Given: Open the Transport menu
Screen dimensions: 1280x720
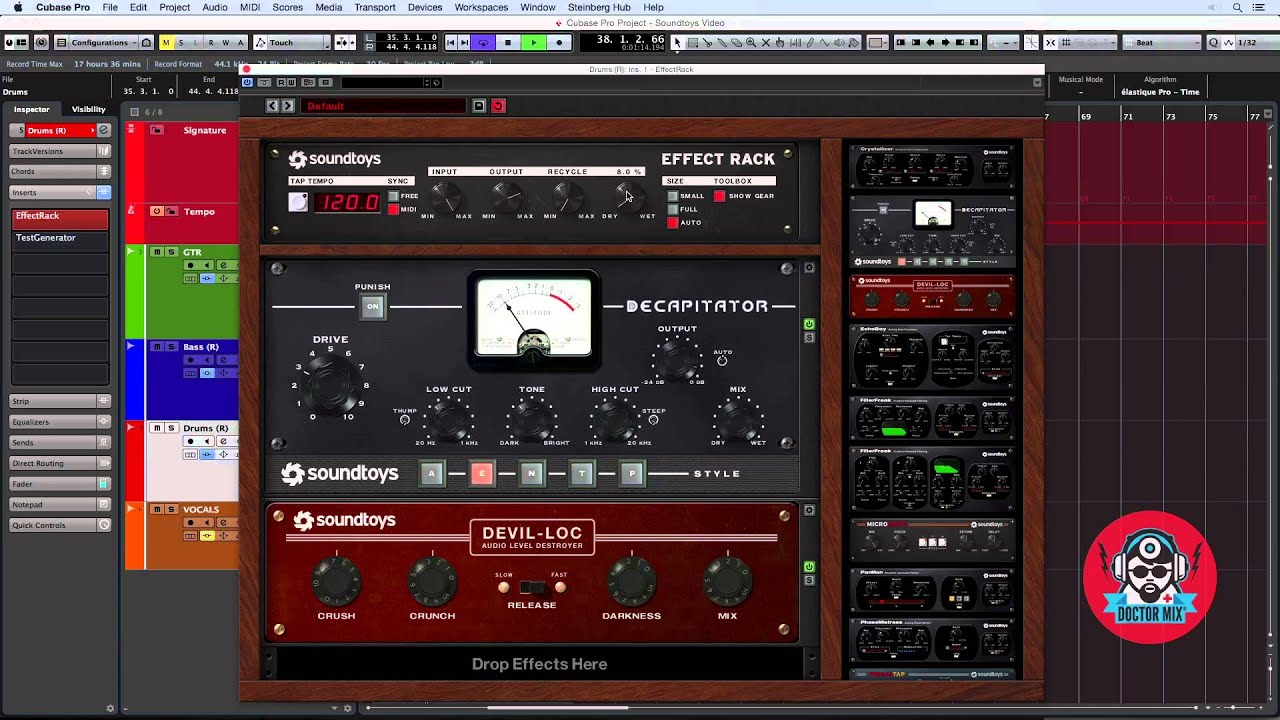Looking at the screenshot, I should click(x=375, y=7).
